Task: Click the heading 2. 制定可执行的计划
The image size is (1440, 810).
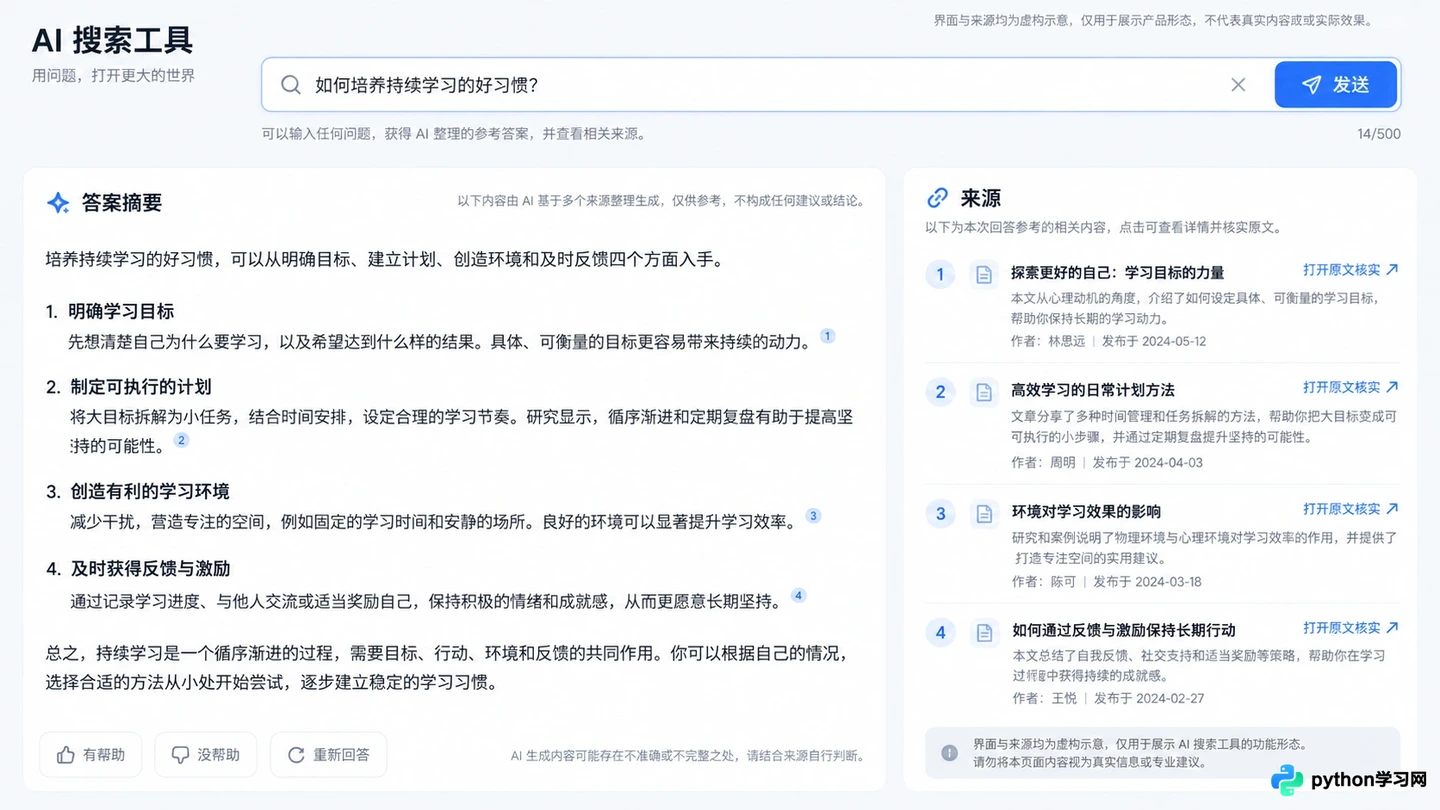Action: [128, 387]
